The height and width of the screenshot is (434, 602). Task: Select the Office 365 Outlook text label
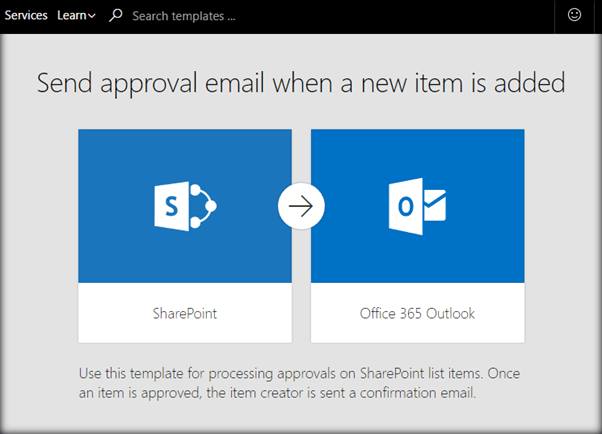pos(417,313)
